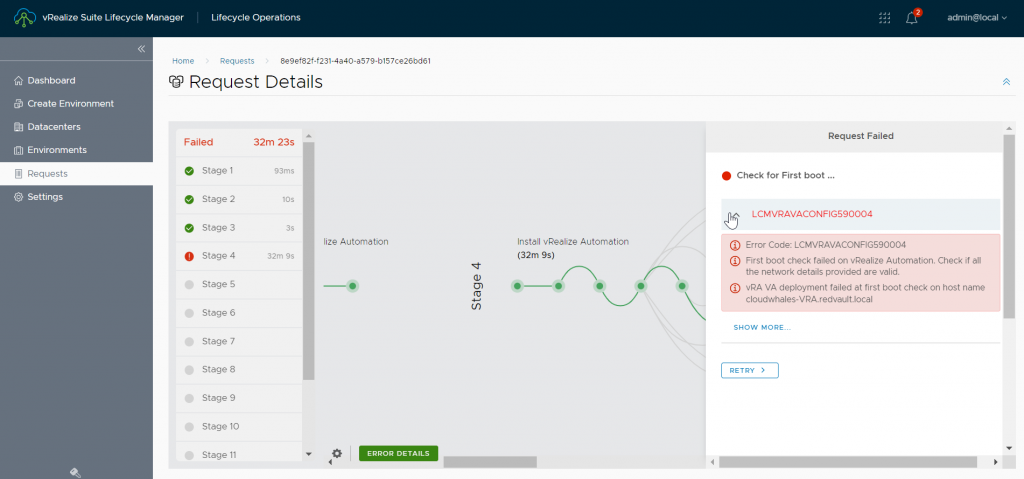Click the request ID breadcrumb text
Screen dimensions: 1024x479
pyautogui.click(x=355, y=61)
